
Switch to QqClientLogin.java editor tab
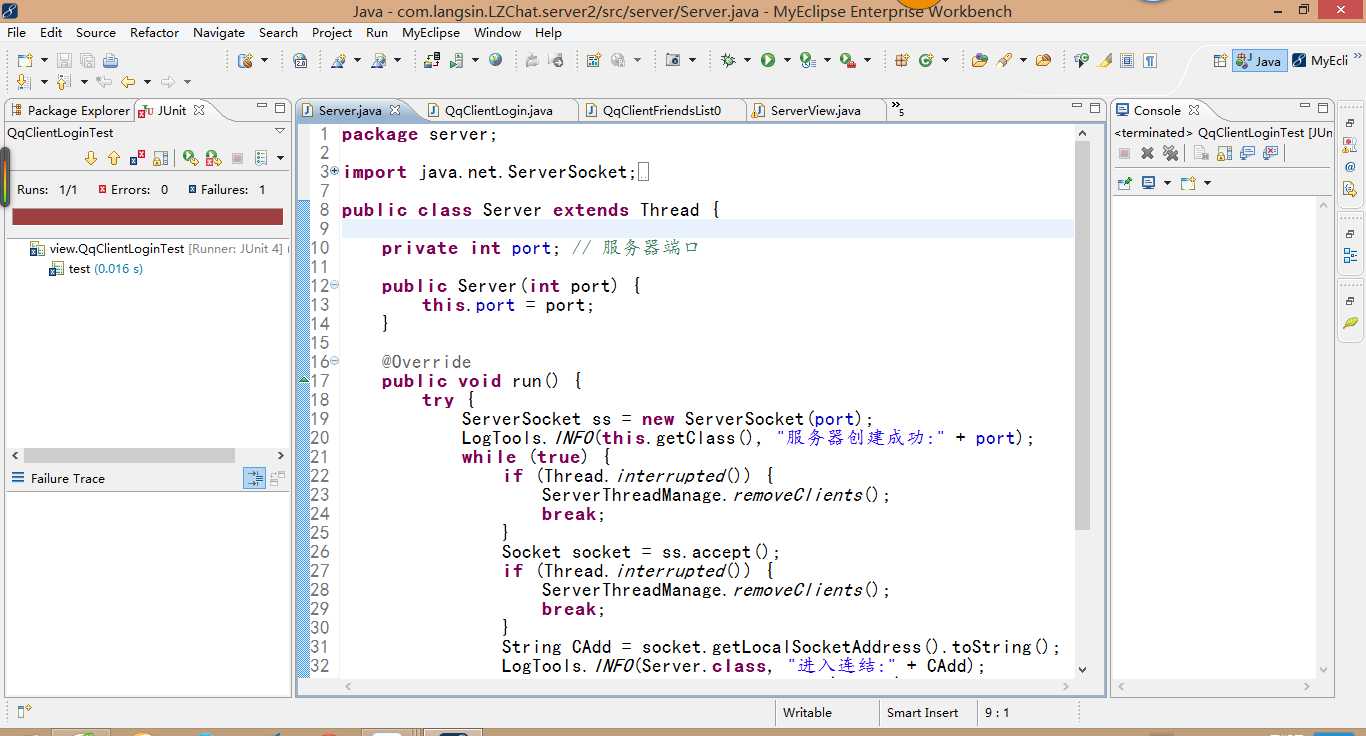pos(497,110)
